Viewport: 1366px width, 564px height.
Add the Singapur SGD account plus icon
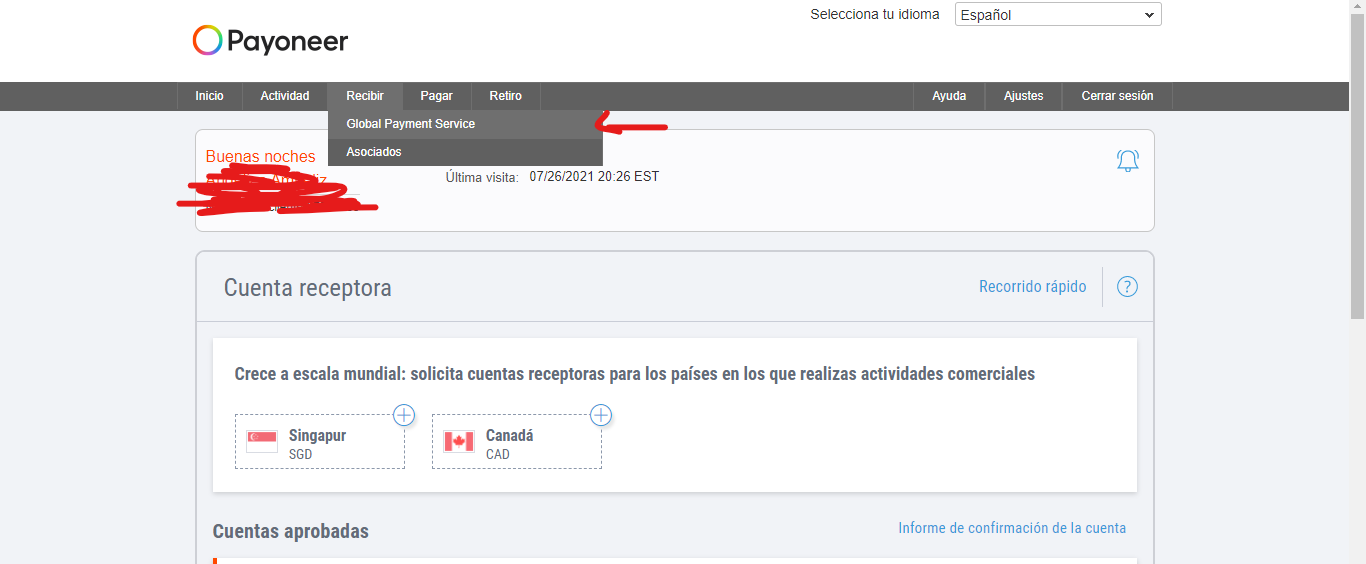[404, 415]
